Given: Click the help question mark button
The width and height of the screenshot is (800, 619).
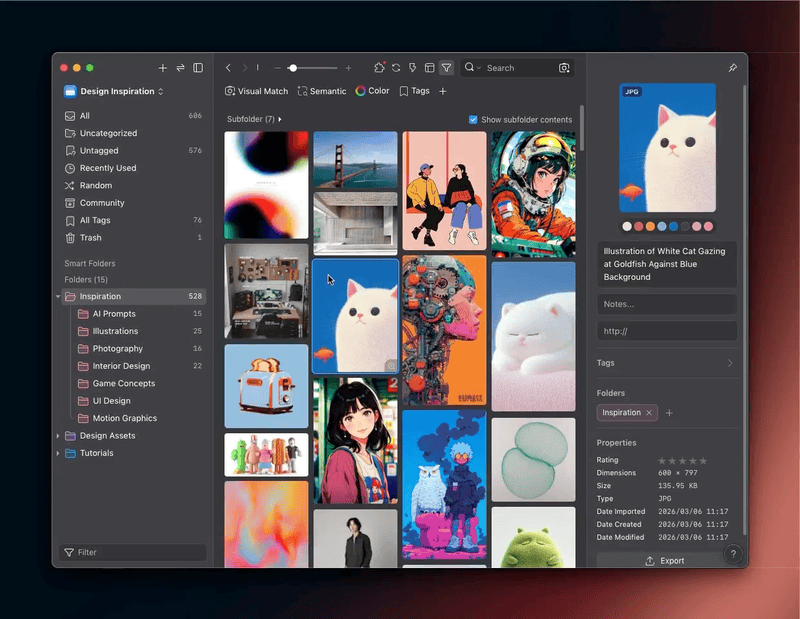Looking at the screenshot, I should click(x=733, y=554).
